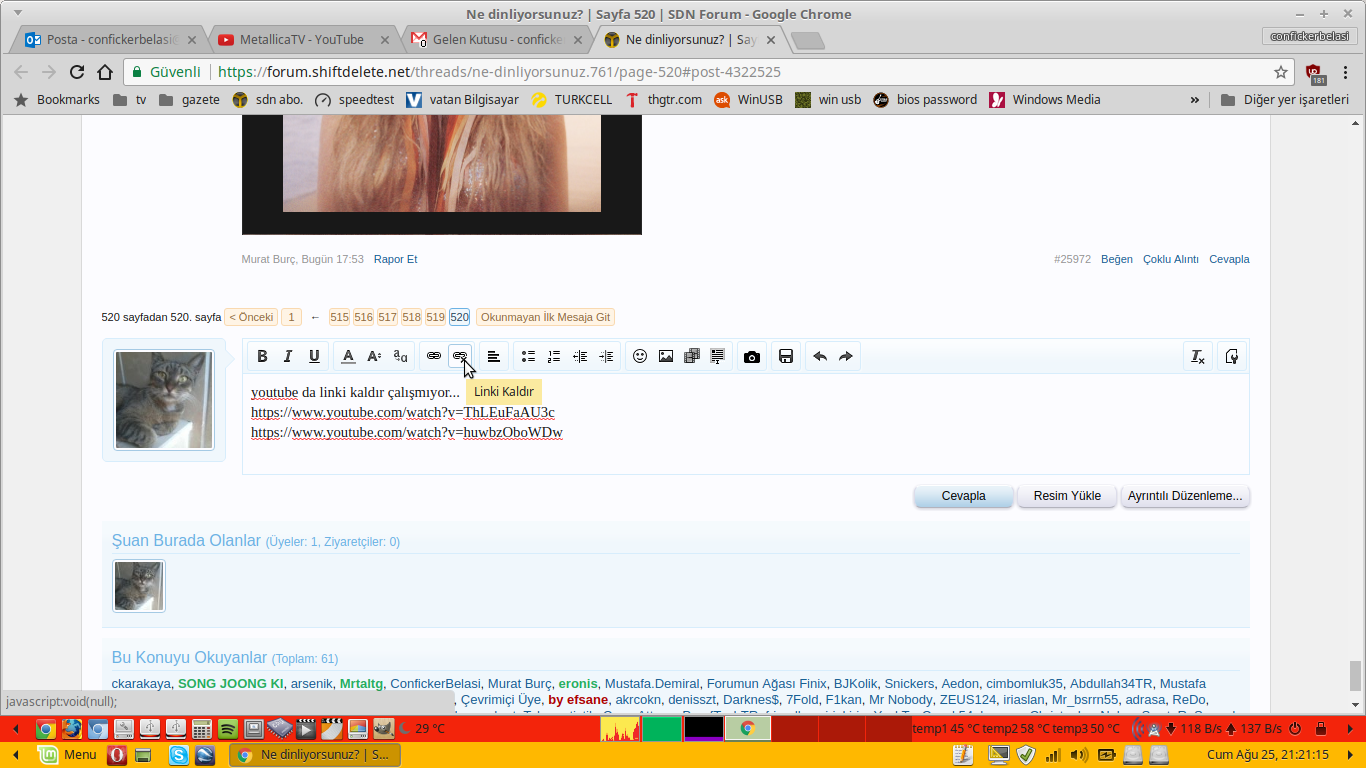
Task: Open the speedtest bookmark
Action: [x=354, y=100]
